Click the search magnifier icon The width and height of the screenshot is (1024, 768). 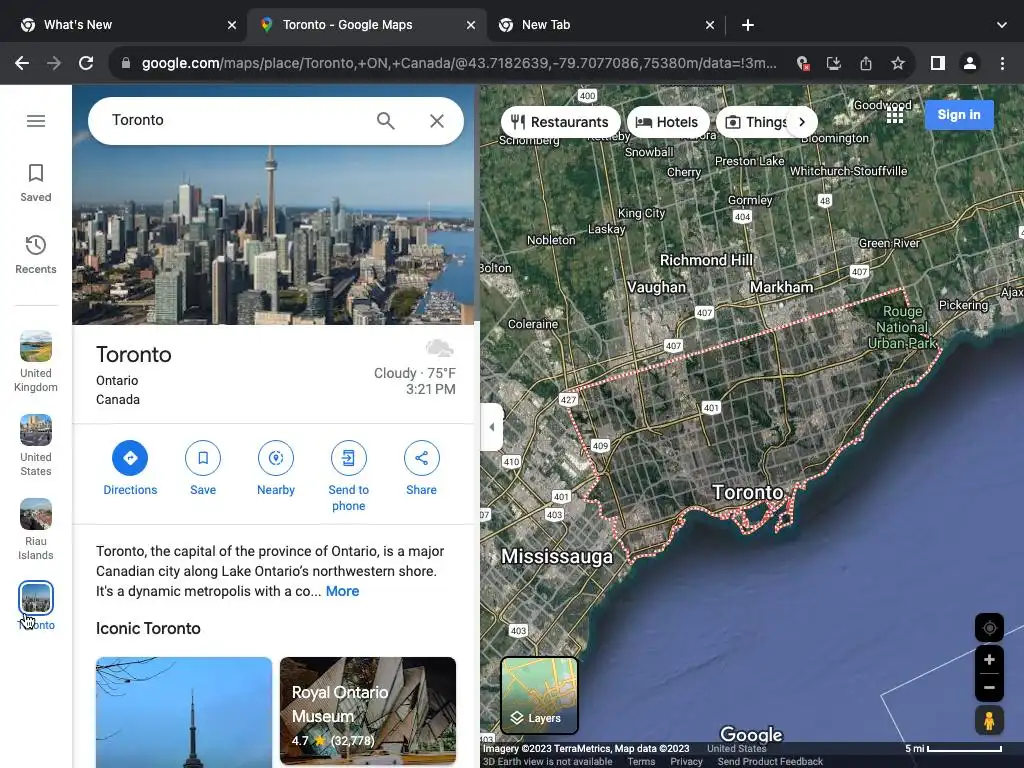coord(385,121)
